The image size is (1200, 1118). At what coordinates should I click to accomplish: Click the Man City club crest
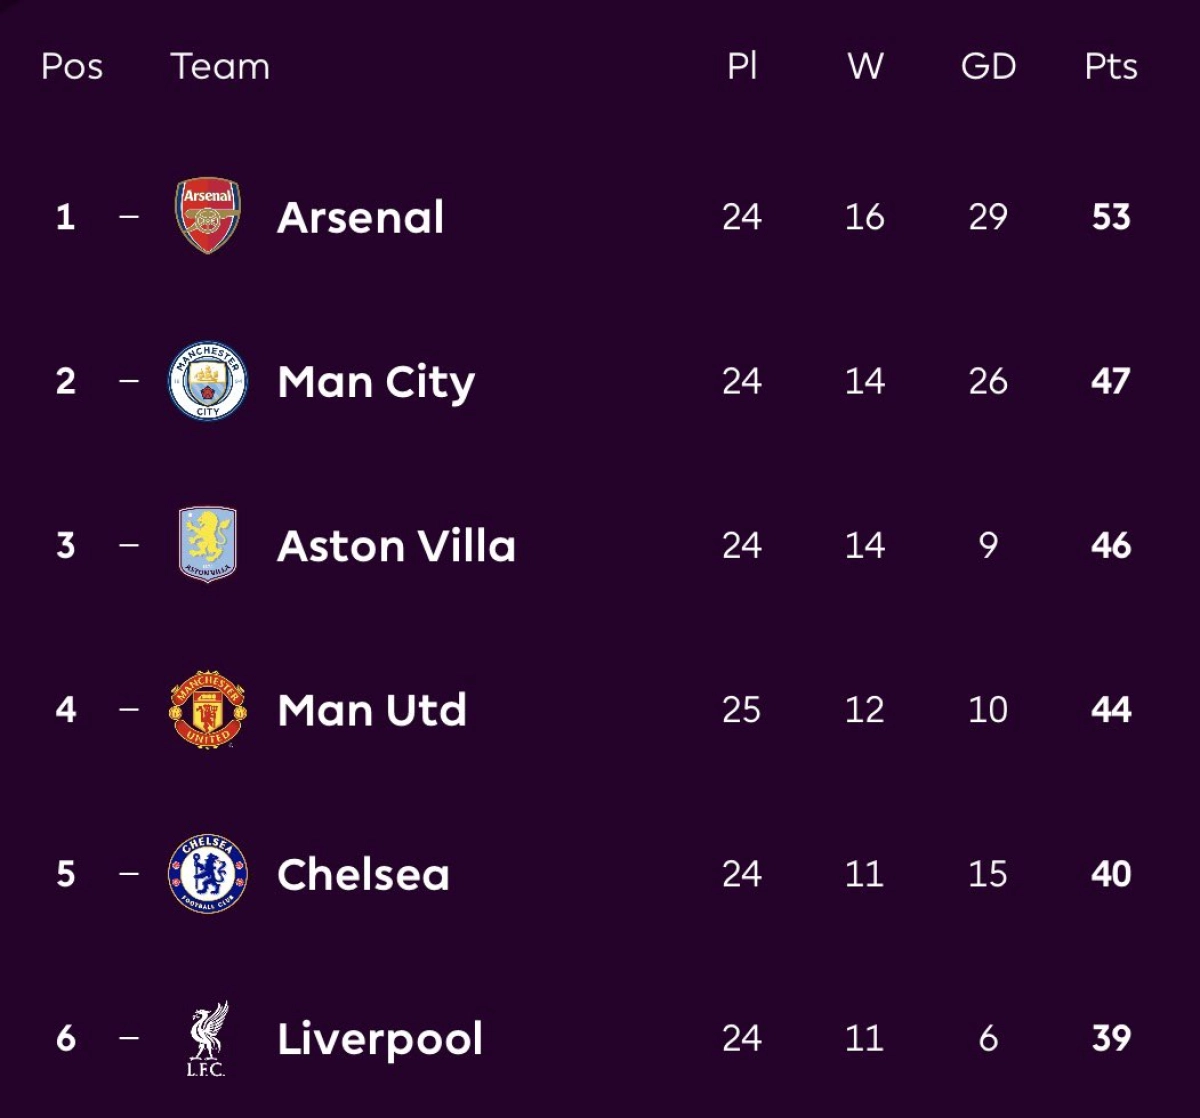208,381
